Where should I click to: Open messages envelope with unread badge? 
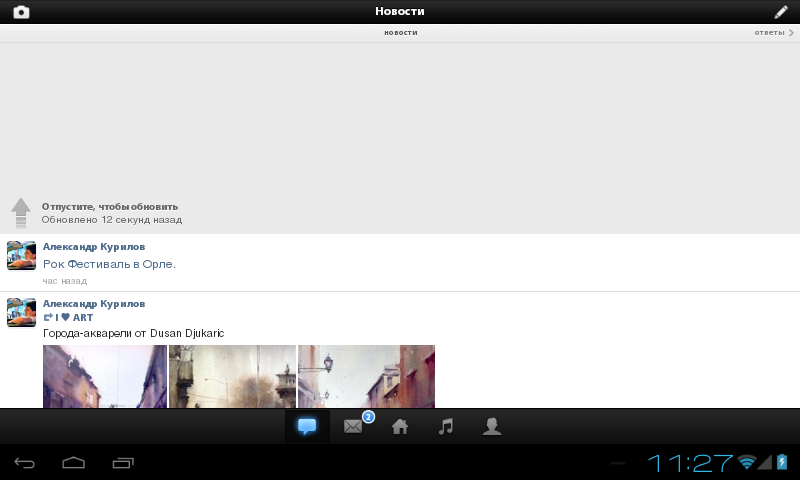354,427
